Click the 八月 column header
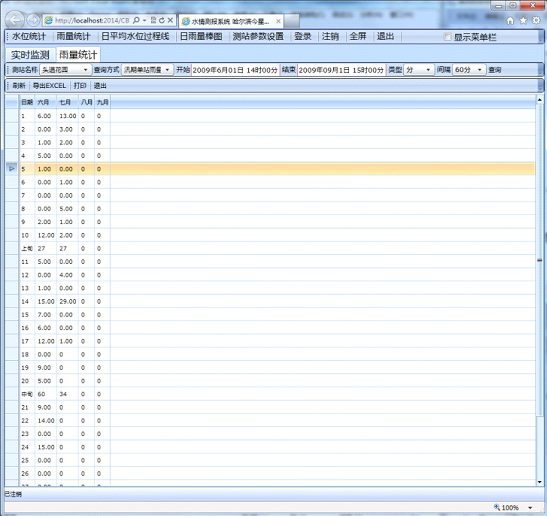This screenshot has height=516, width=547. coord(87,102)
